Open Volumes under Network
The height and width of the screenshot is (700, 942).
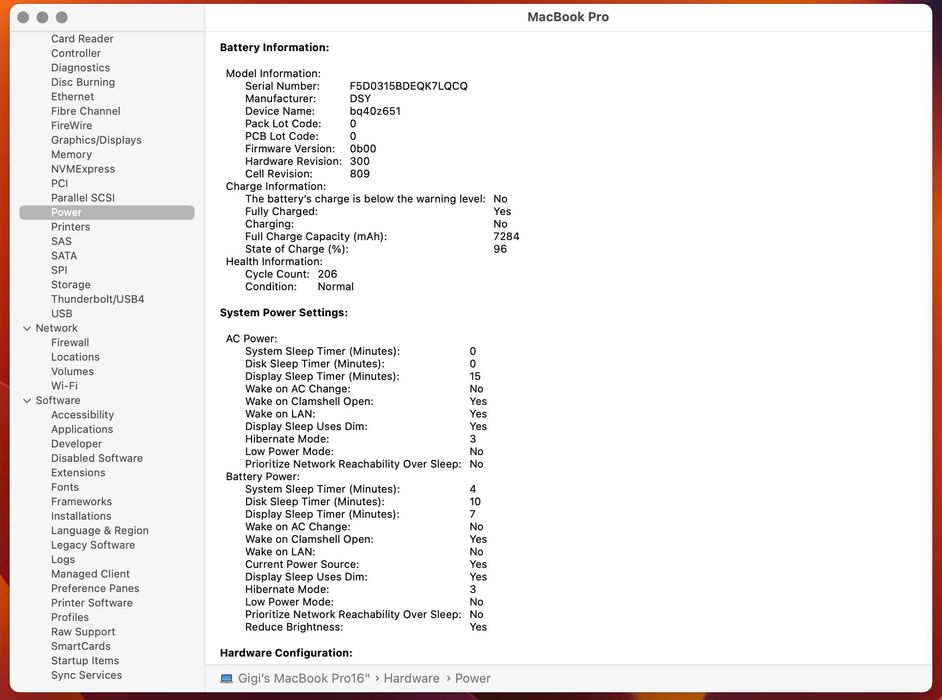(72, 371)
